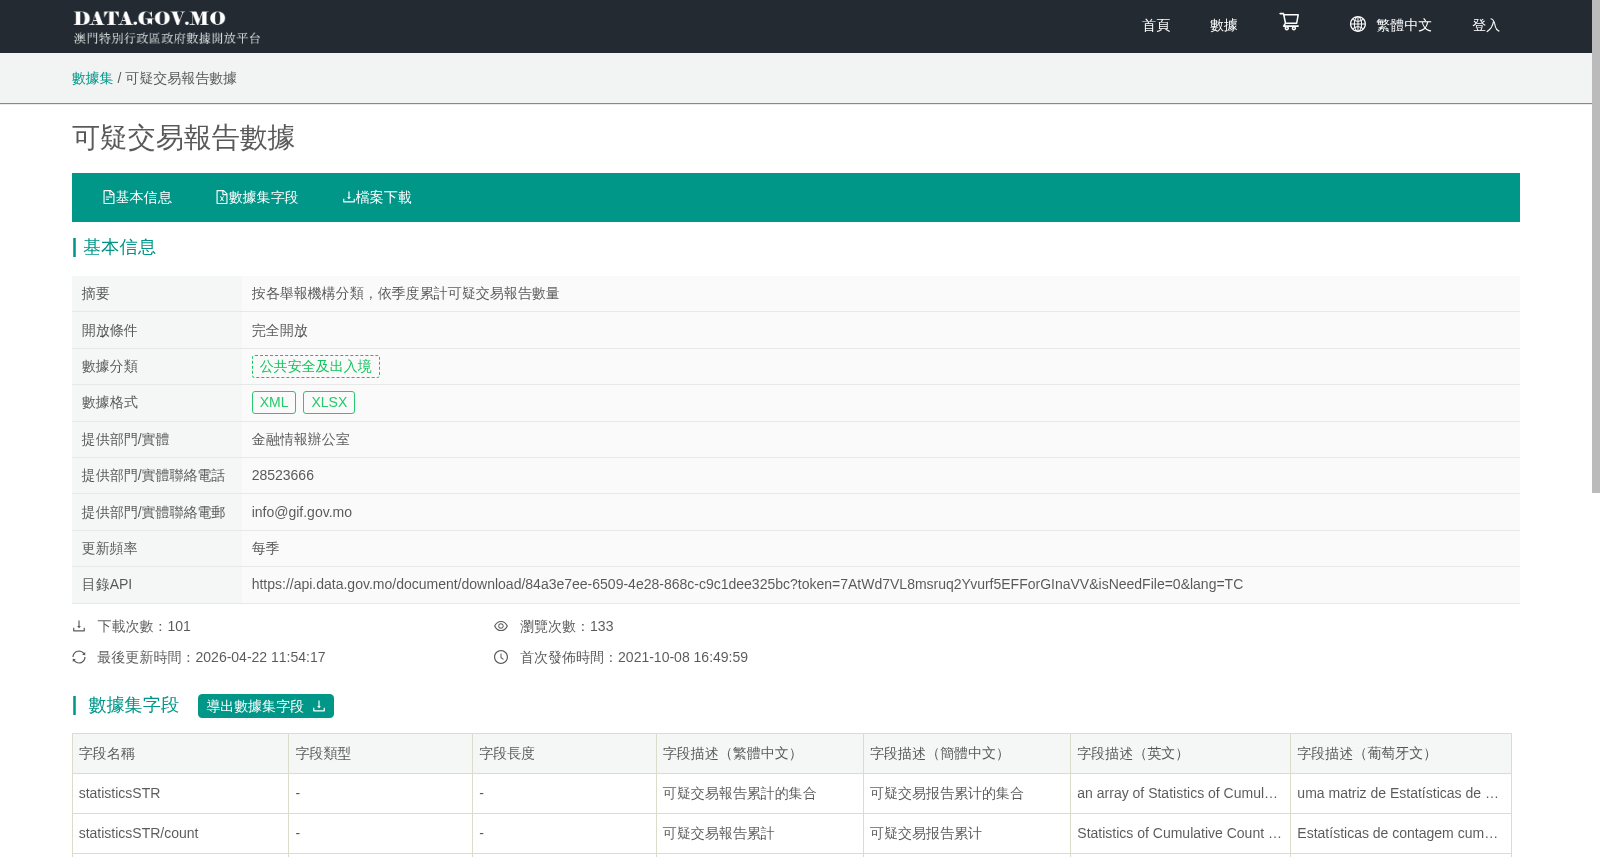Image resolution: width=1600 pixels, height=857 pixels.
Task: Click the statisticsSTR field name cell
Action: [x=180, y=793]
